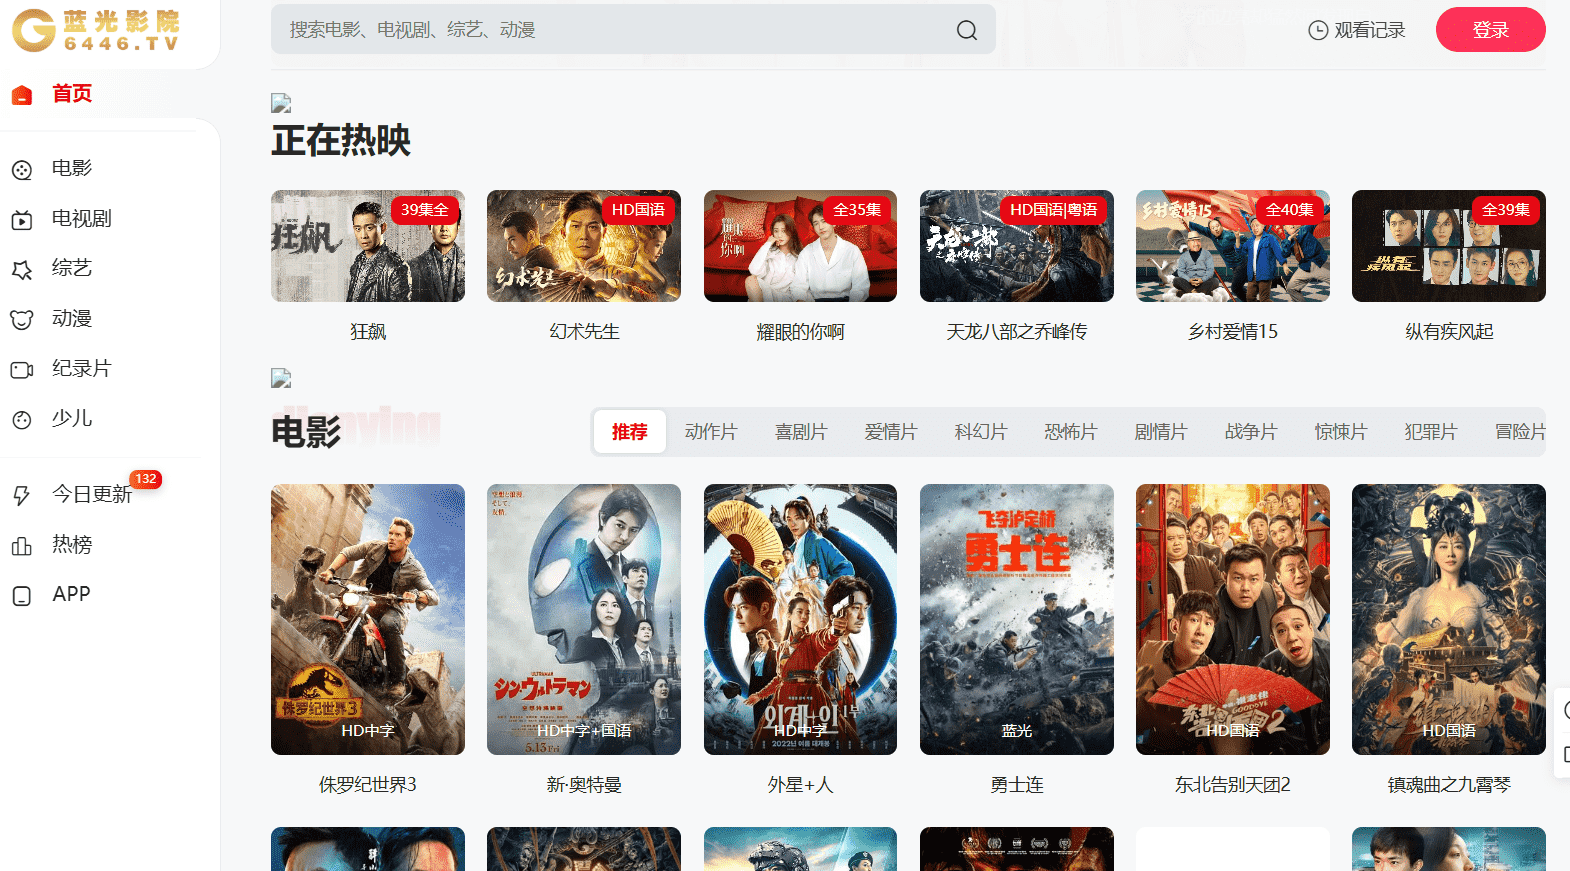Image resolution: width=1570 pixels, height=871 pixels.
Task: Switch to 惊悚片 tab
Action: click(x=1341, y=432)
